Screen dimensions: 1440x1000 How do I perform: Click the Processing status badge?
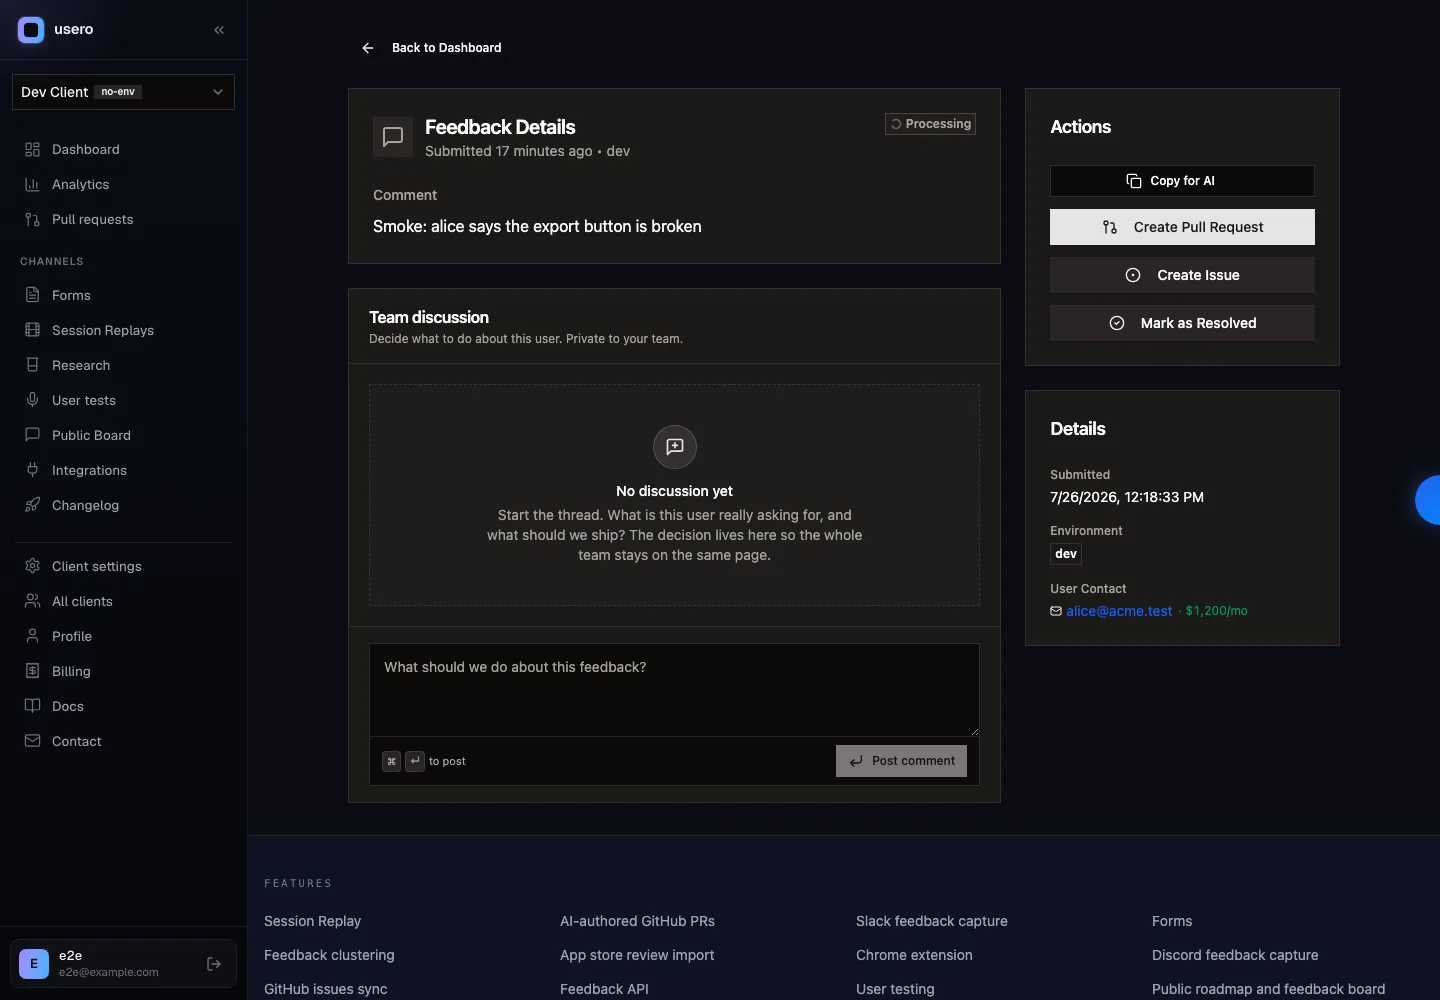[x=930, y=124]
